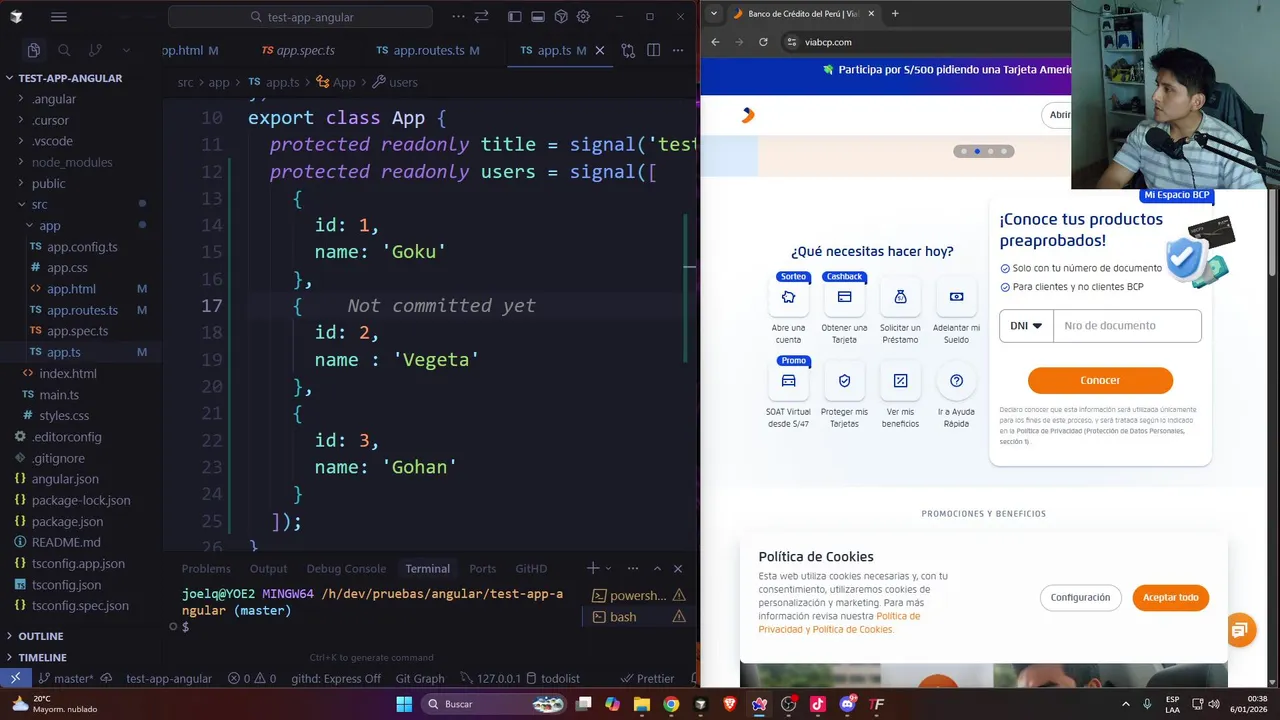Click the errors and warnings count in status bar
This screenshot has height=720, width=1280.
point(252,678)
